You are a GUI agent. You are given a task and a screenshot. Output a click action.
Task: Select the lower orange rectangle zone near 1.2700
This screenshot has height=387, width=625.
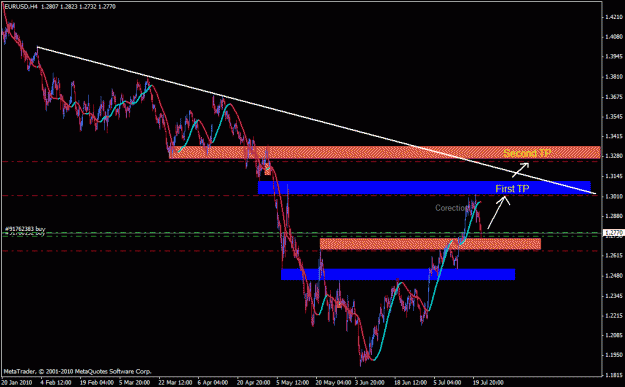[430, 244]
